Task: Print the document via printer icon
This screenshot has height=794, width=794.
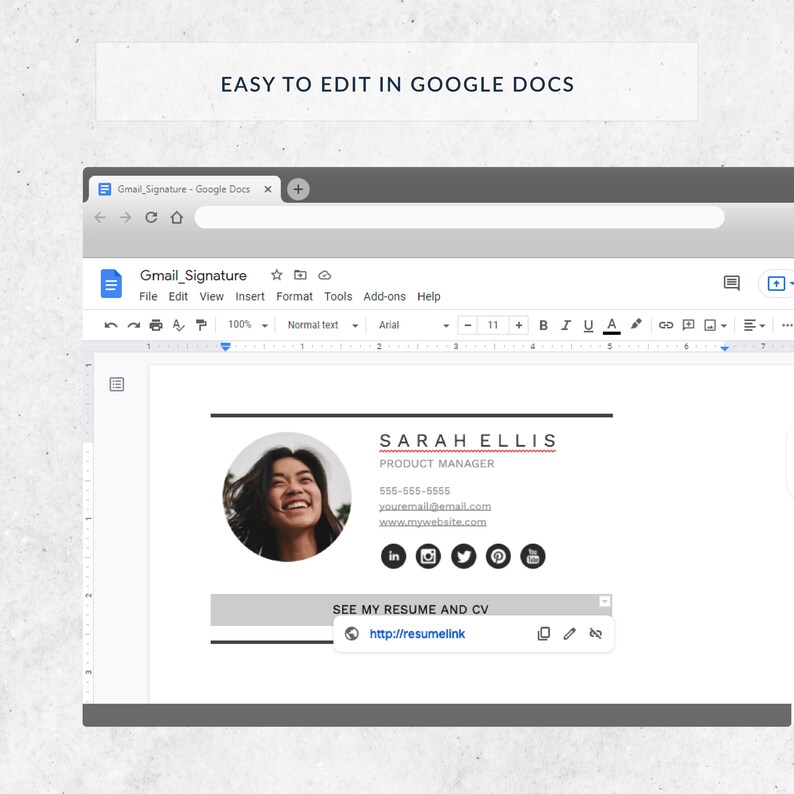Action: [156, 325]
